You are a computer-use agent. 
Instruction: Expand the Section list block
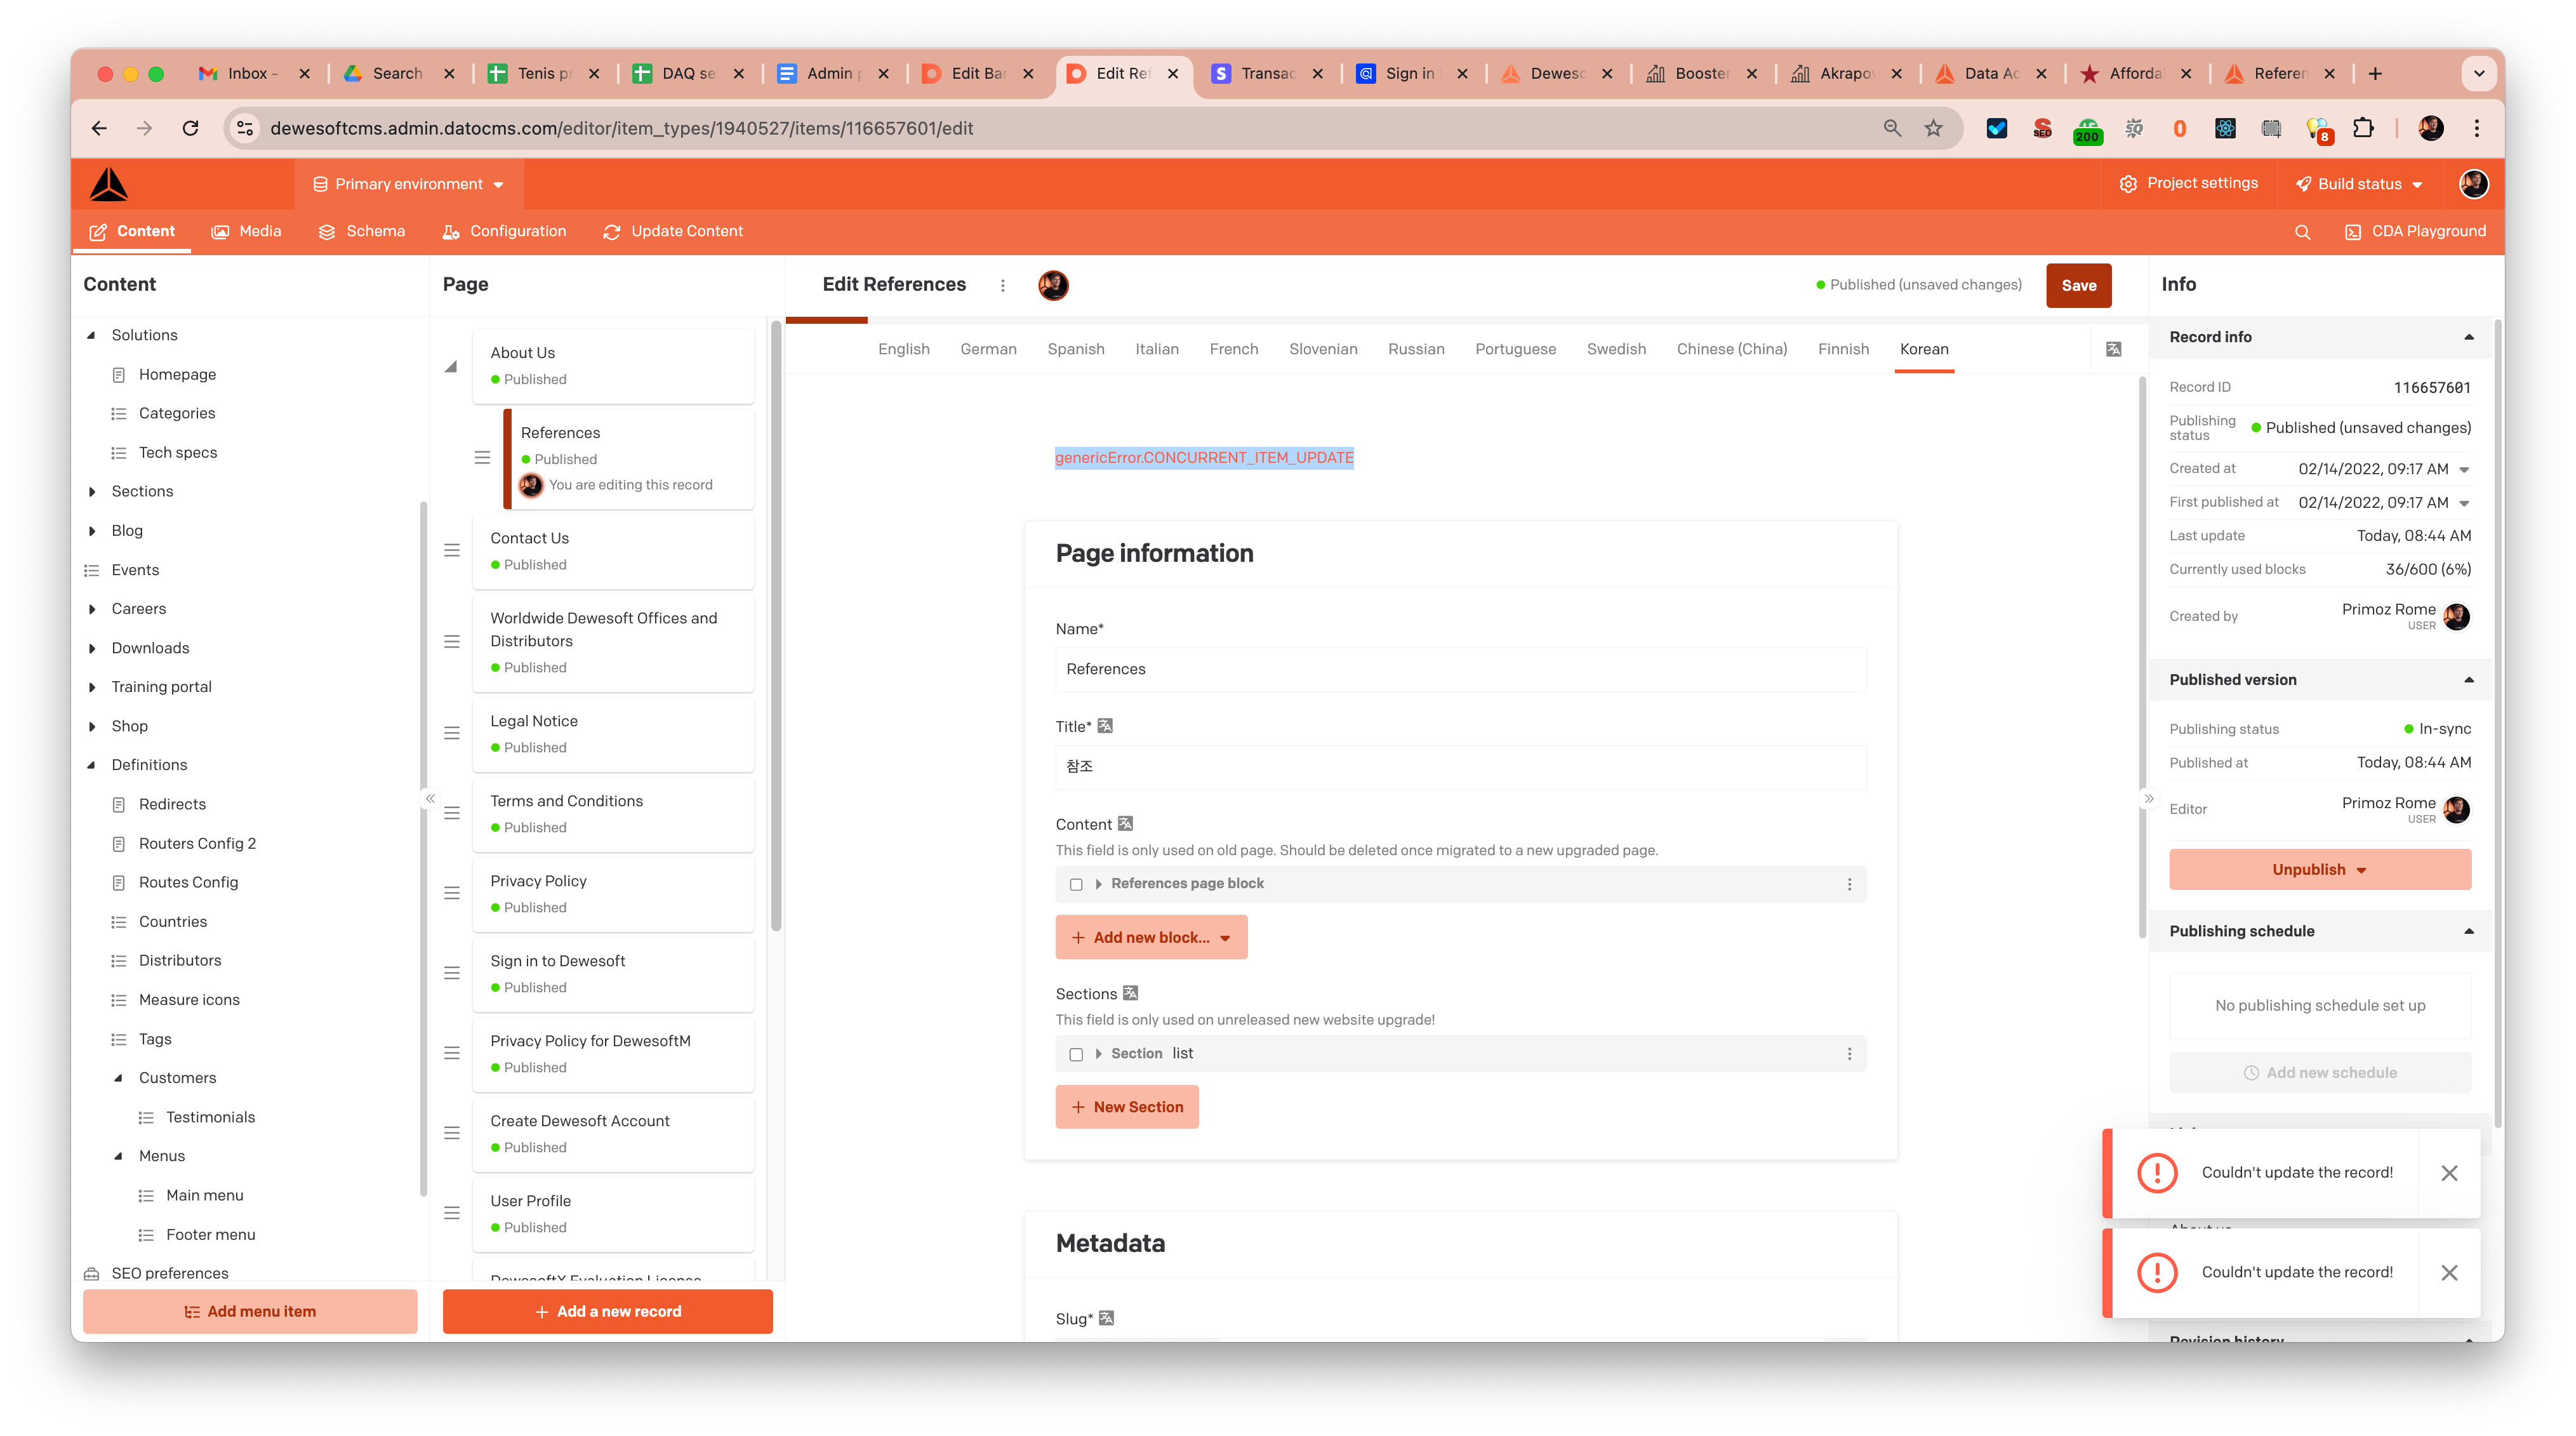[x=1098, y=1054]
